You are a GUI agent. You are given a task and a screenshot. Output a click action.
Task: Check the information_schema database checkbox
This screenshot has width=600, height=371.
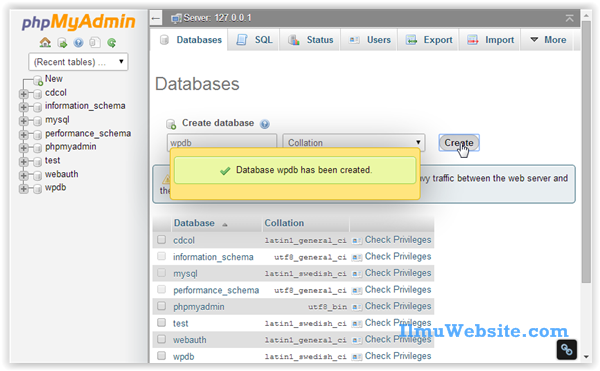click(161, 256)
